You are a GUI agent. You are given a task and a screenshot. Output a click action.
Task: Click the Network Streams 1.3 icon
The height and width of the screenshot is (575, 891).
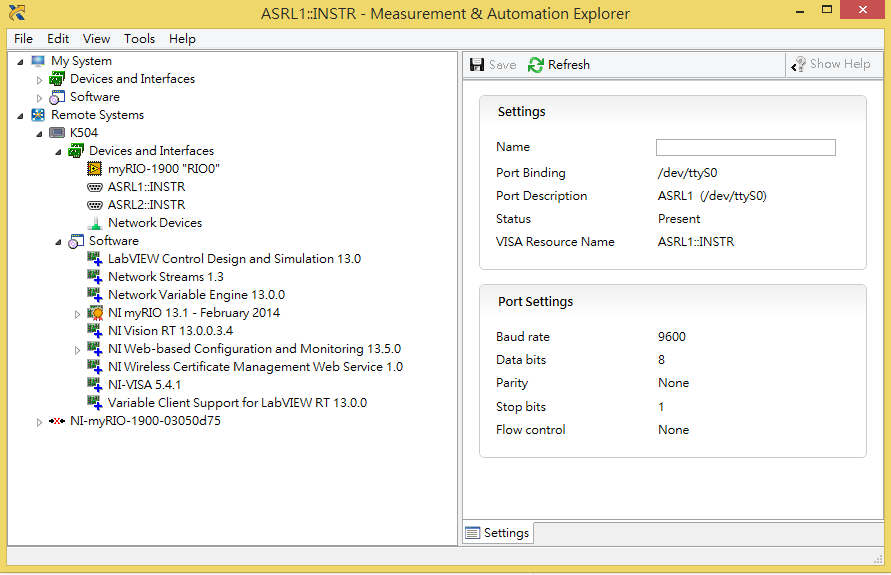point(94,277)
